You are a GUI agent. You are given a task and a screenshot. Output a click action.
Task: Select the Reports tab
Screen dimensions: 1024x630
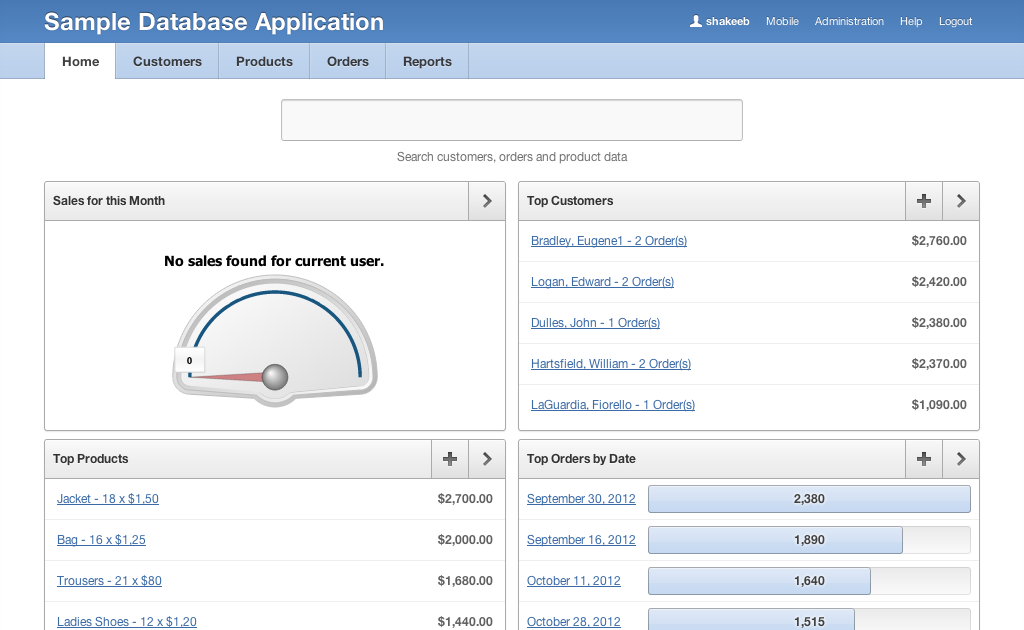[427, 62]
